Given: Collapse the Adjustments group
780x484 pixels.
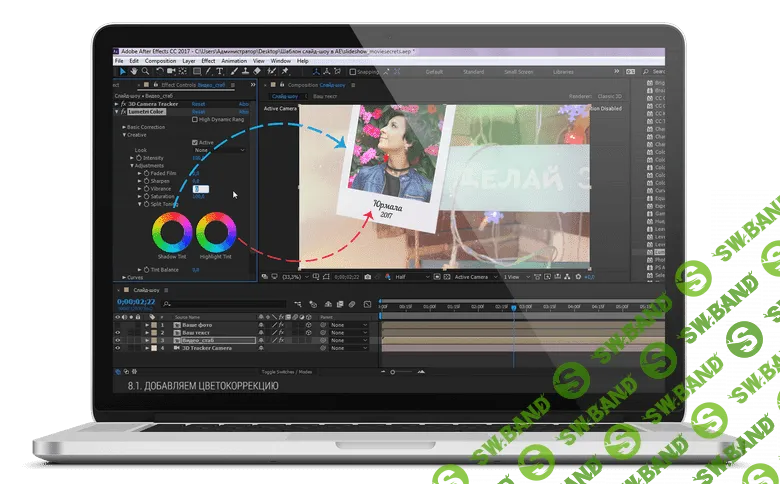Looking at the screenshot, I should tap(132, 166).
